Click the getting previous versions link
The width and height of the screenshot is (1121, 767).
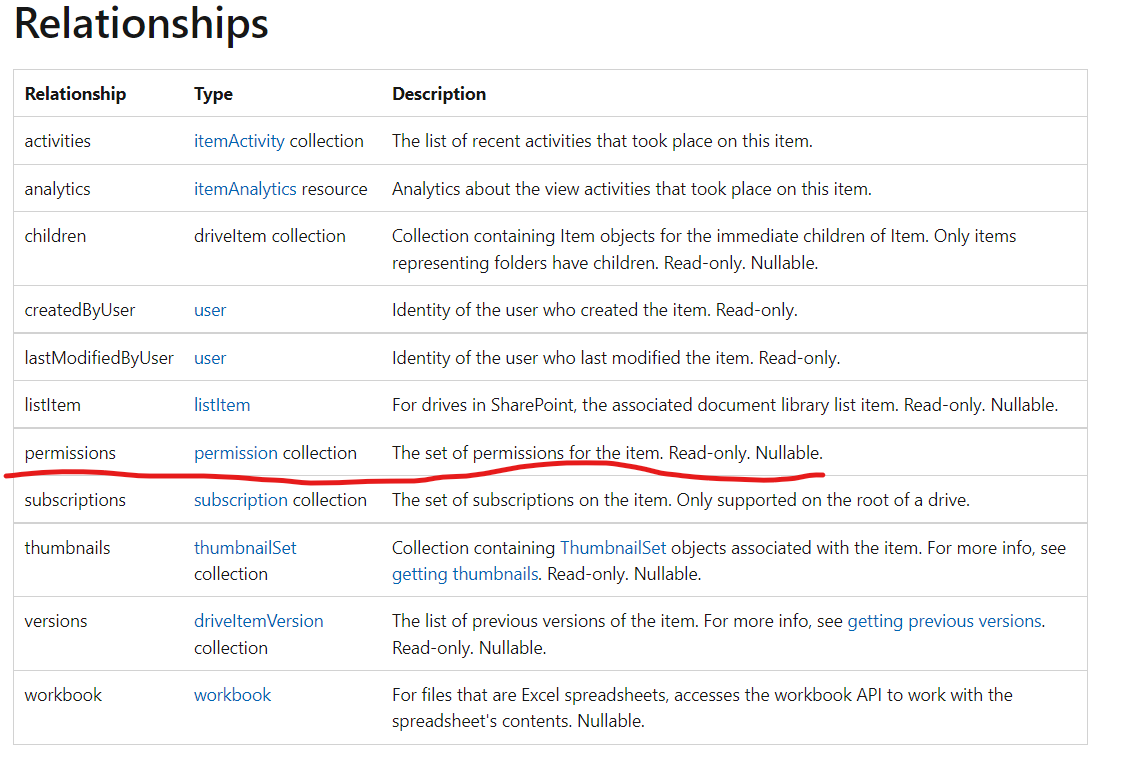click(944, 620)
